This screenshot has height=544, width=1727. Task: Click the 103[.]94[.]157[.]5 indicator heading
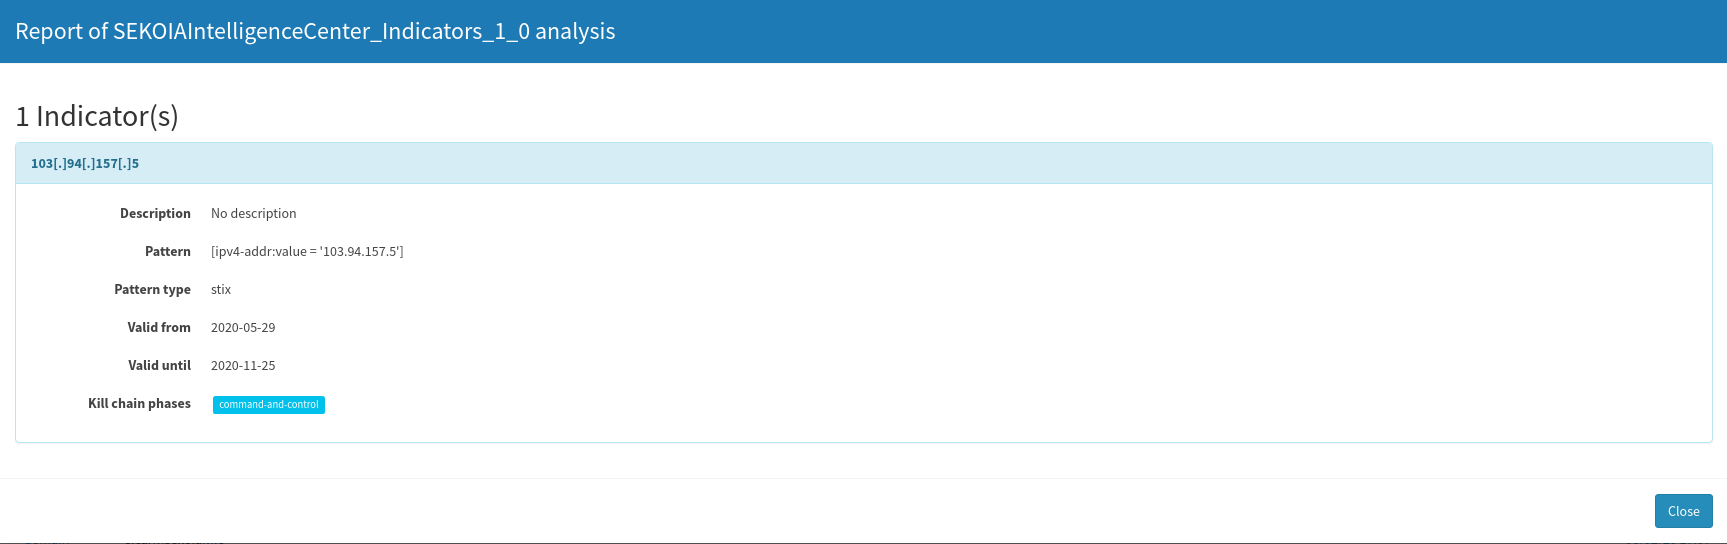tap(85, 163)
